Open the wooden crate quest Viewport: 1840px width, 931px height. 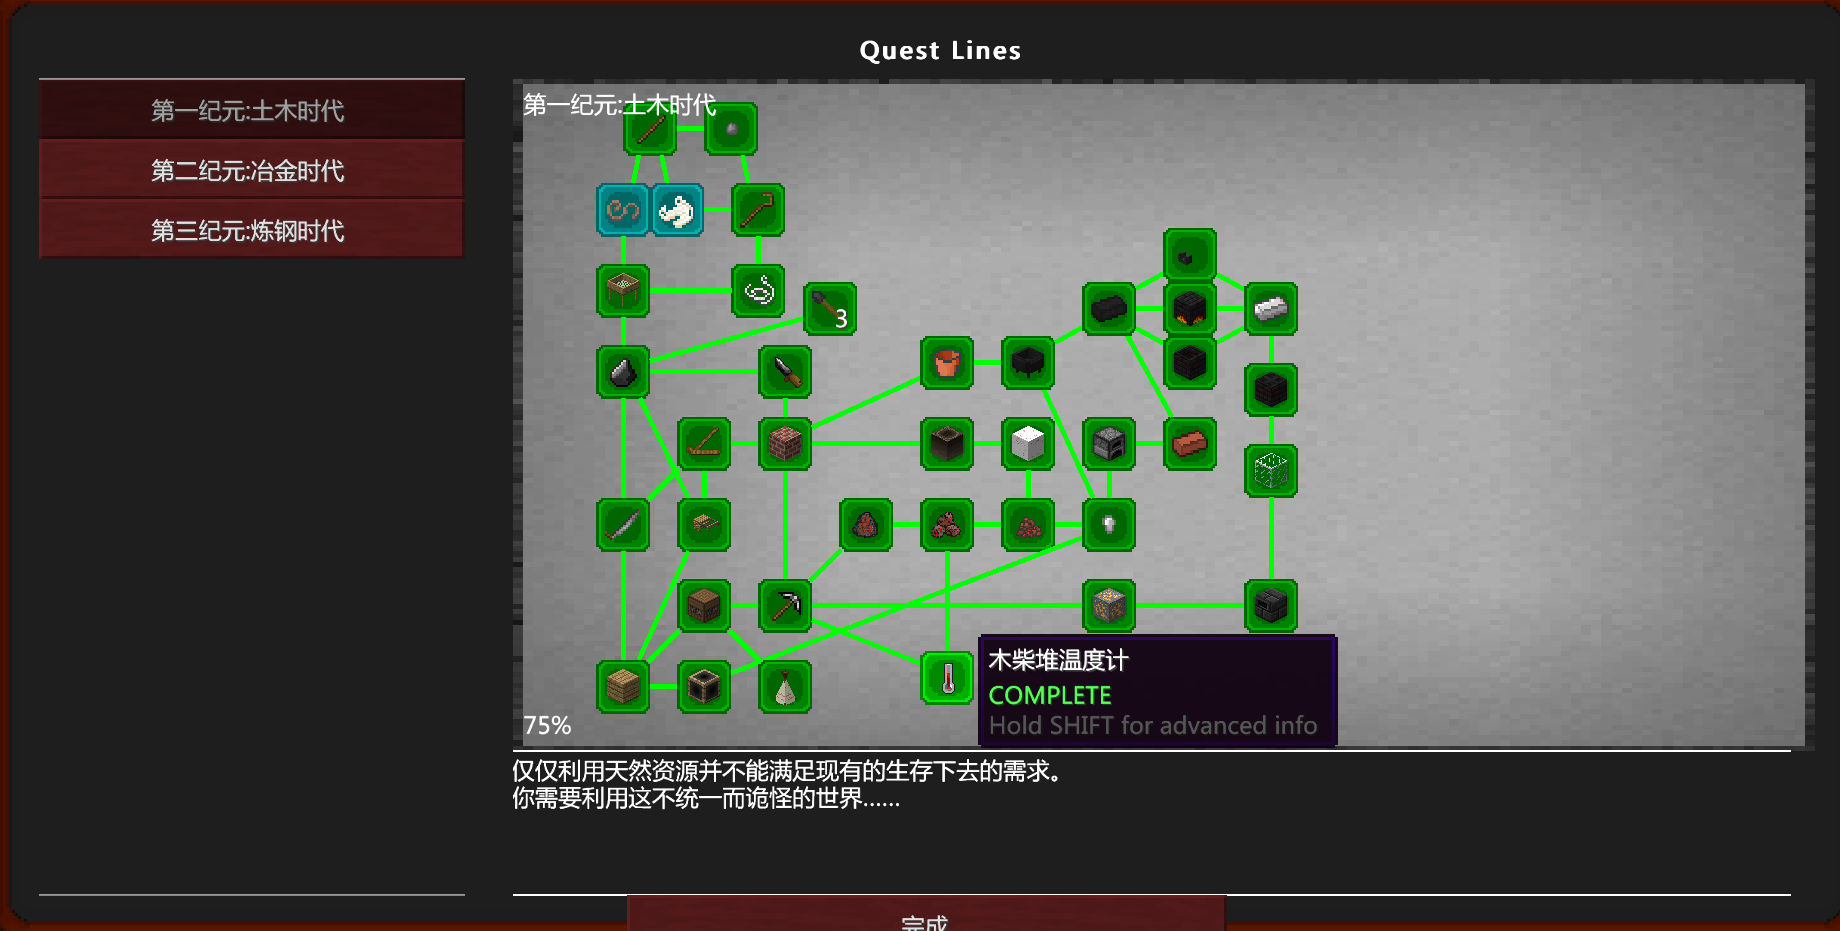tap(704, 606)
